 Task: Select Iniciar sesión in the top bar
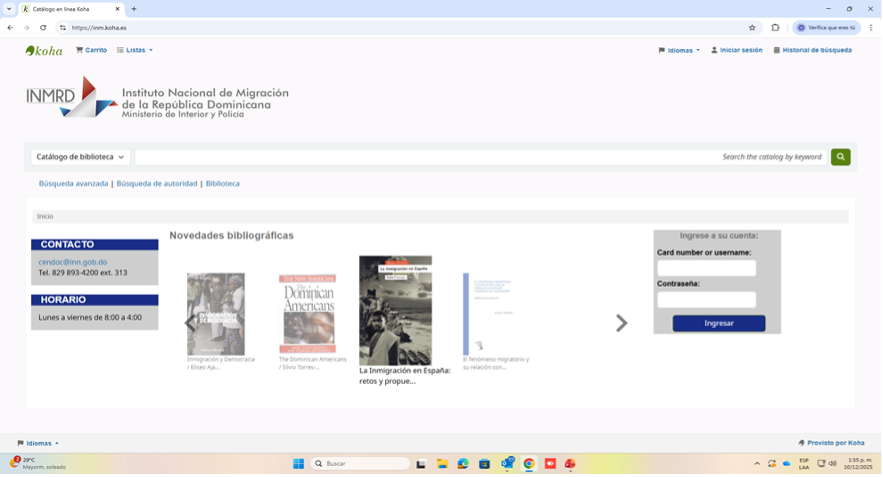point(736,50)
